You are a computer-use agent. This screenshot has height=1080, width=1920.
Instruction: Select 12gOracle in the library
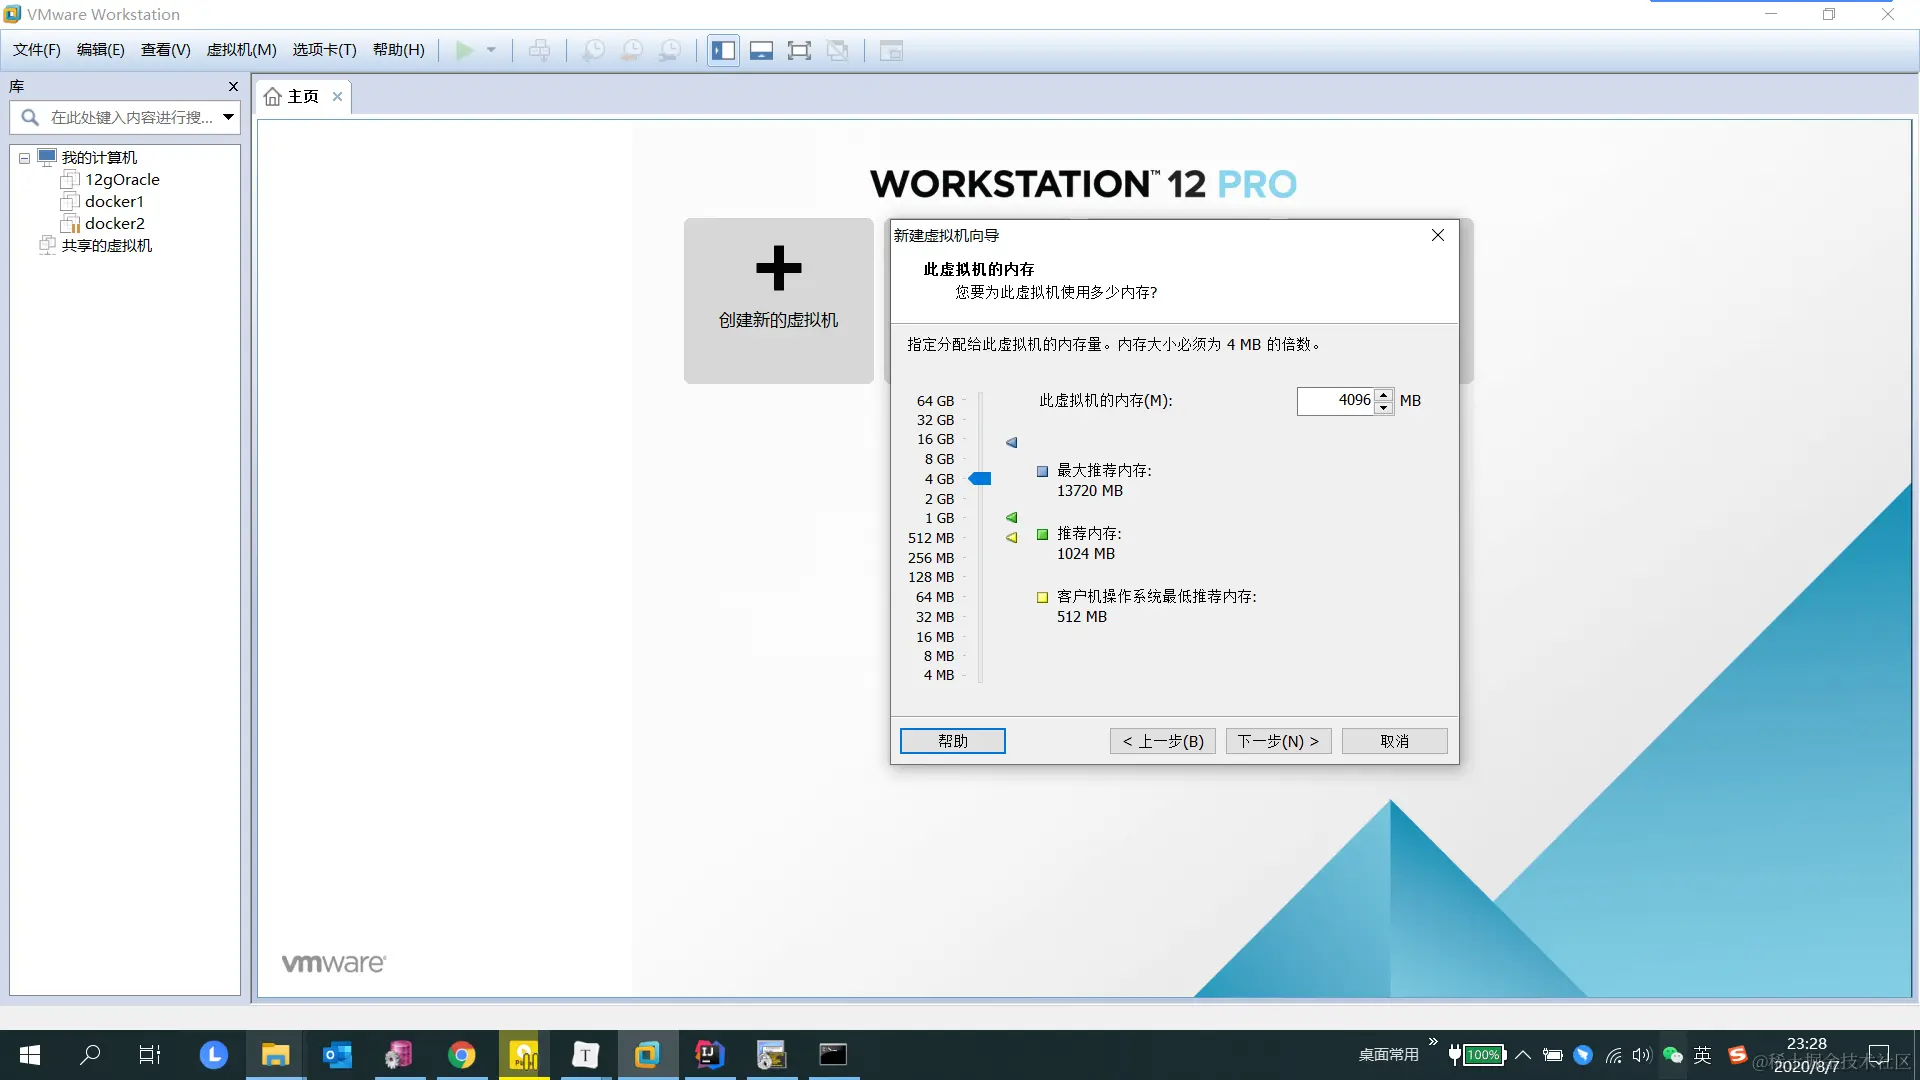122,179
